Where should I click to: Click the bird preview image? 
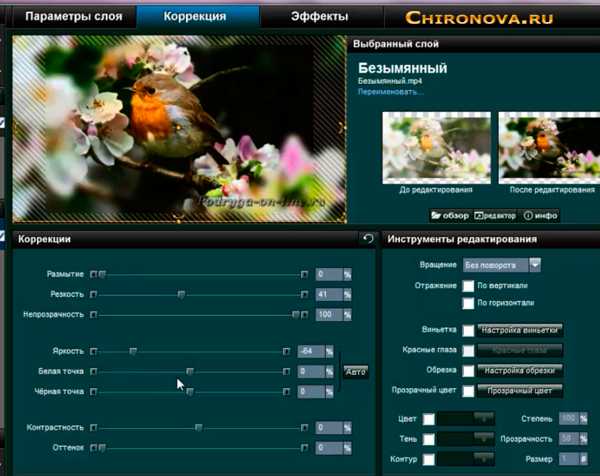pos(179,129)
